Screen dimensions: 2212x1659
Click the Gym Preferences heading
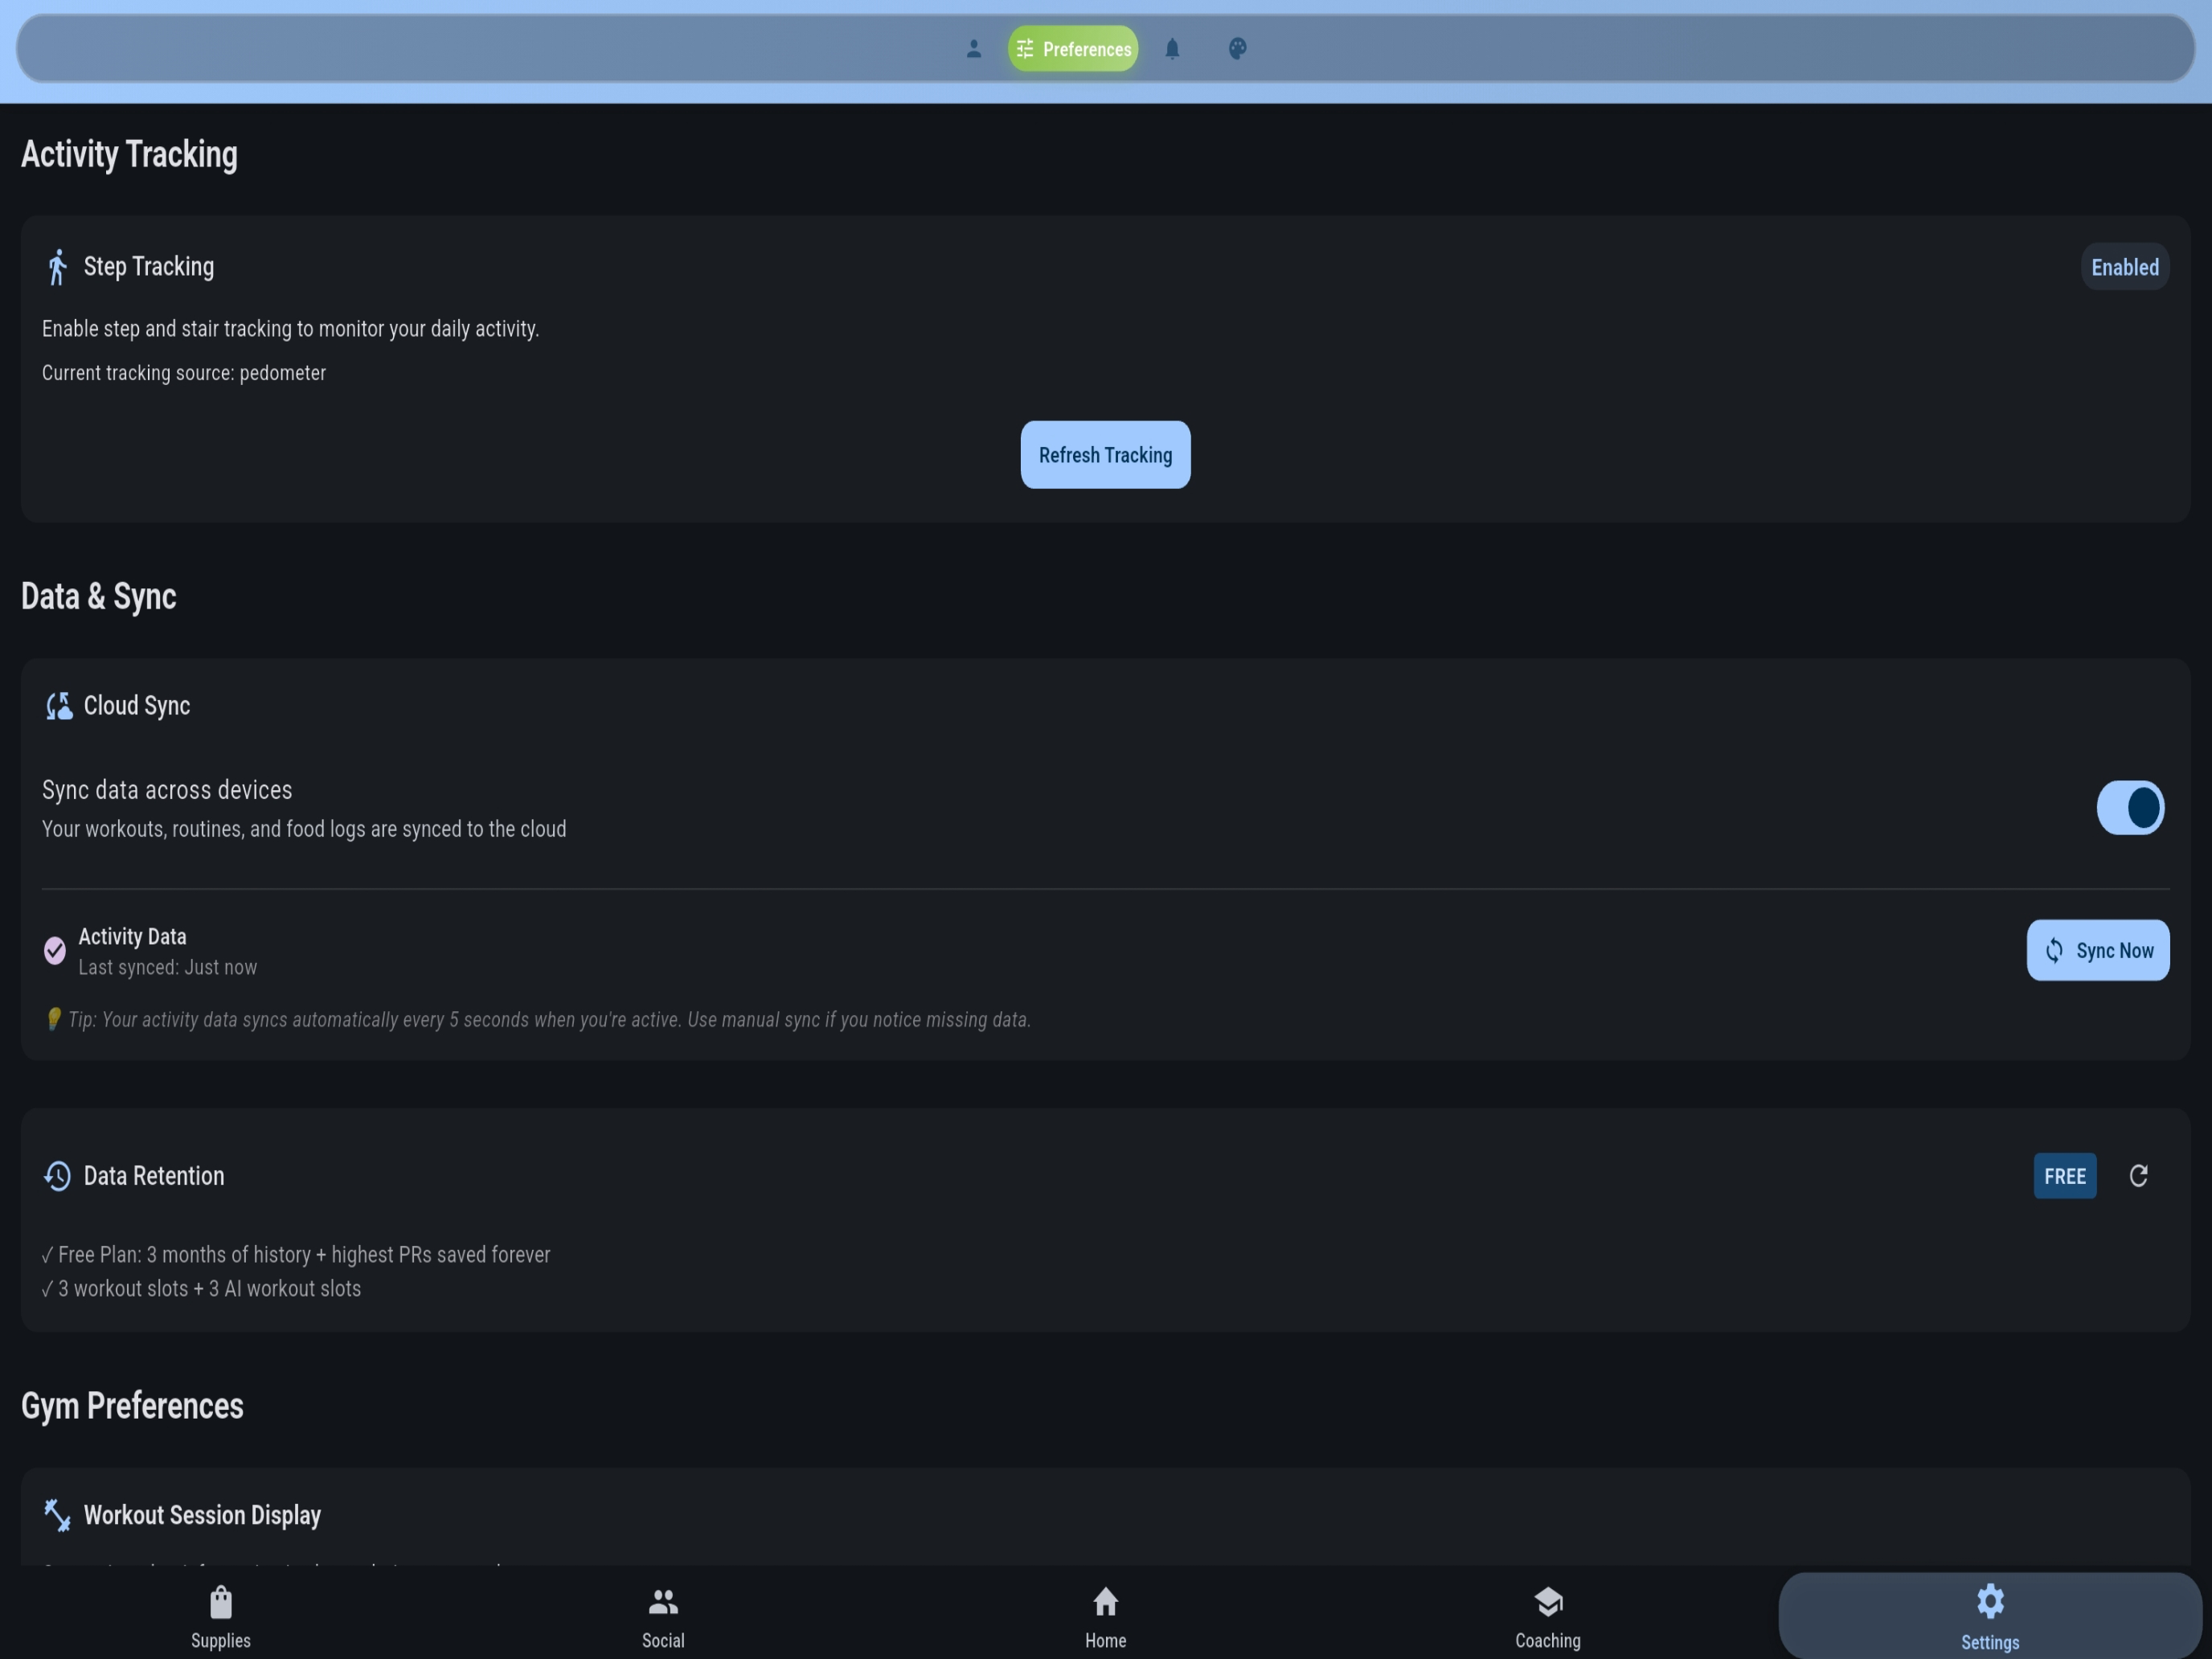point(132,1406)
